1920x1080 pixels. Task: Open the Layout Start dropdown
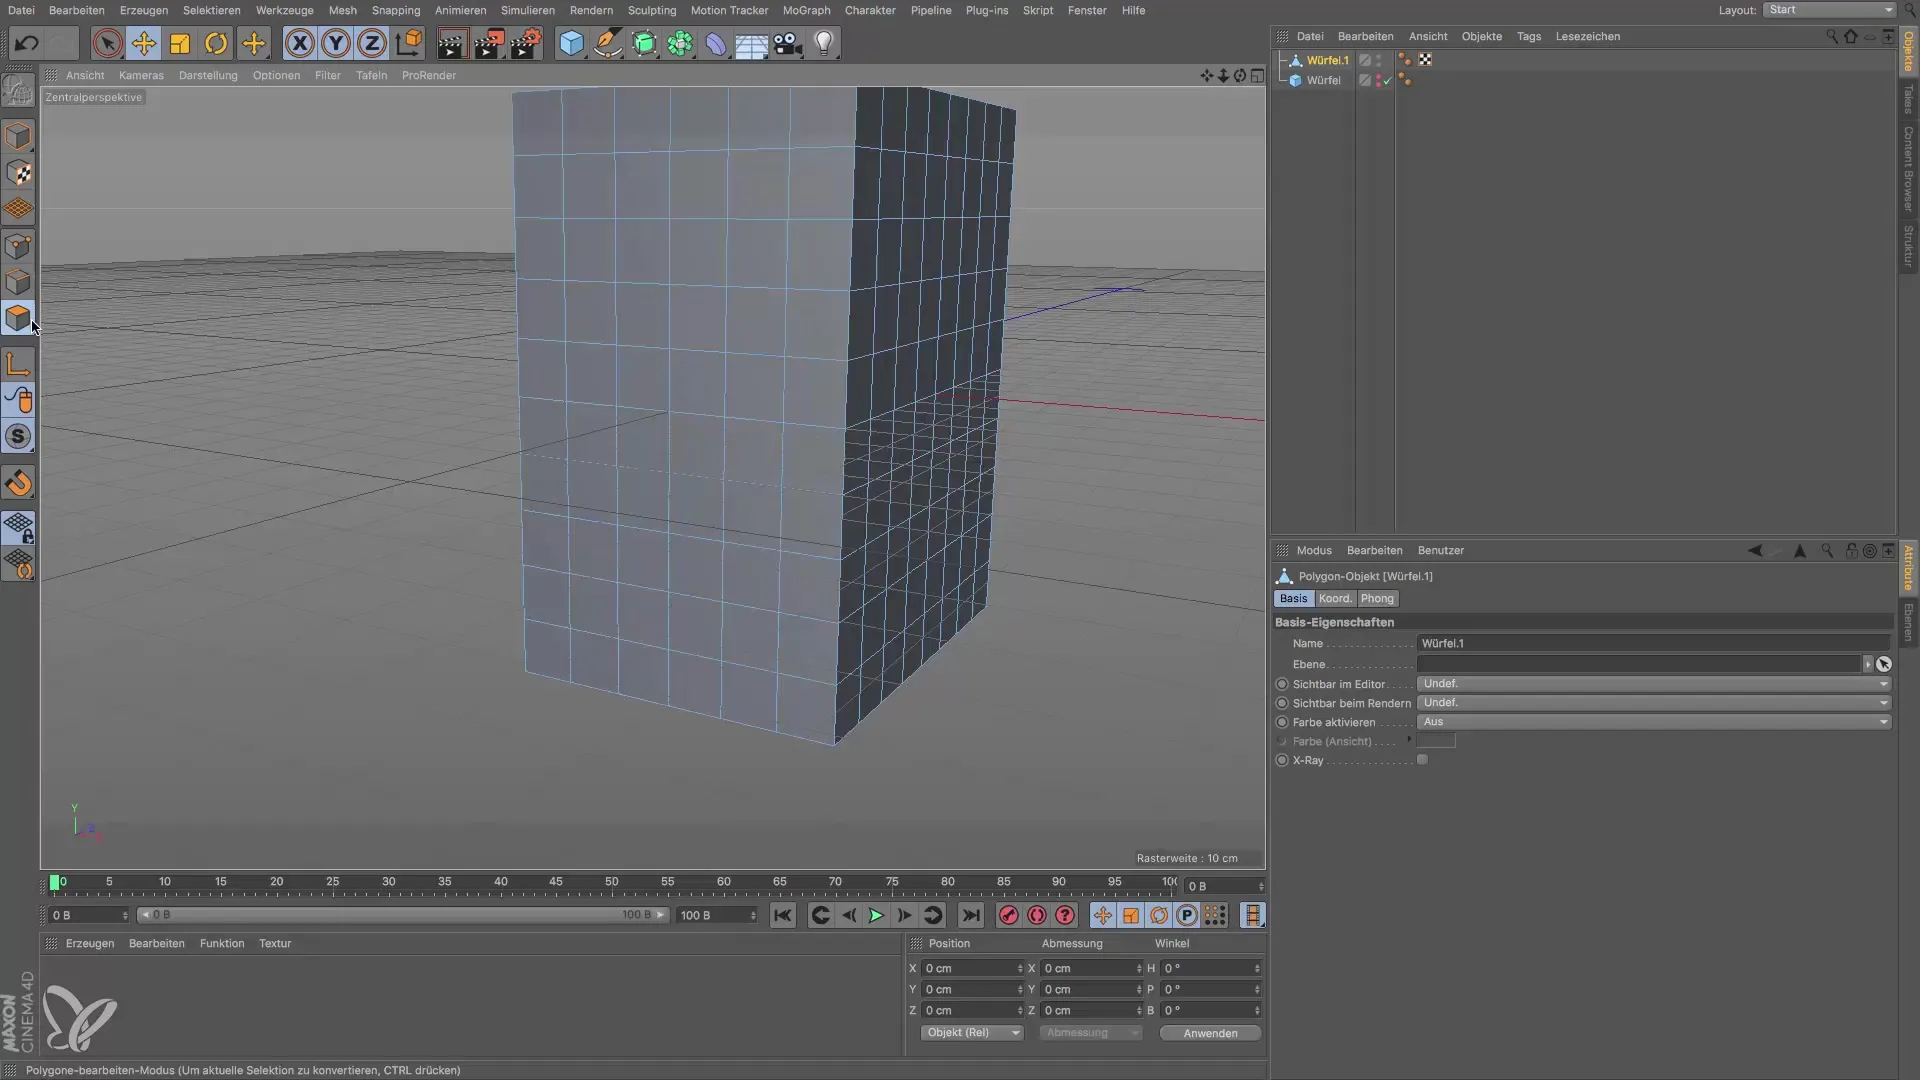(1829, 10)
